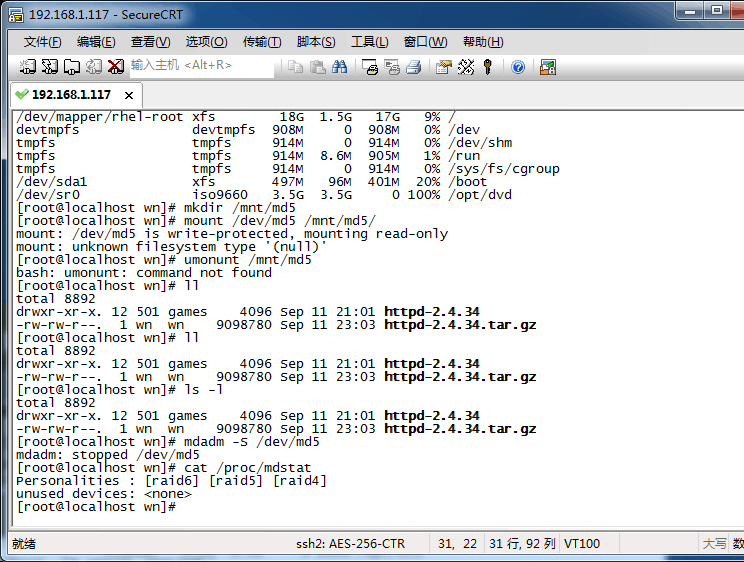Open Session Options icon
Screen dimensions: 744x562
(x=444, y=67)
